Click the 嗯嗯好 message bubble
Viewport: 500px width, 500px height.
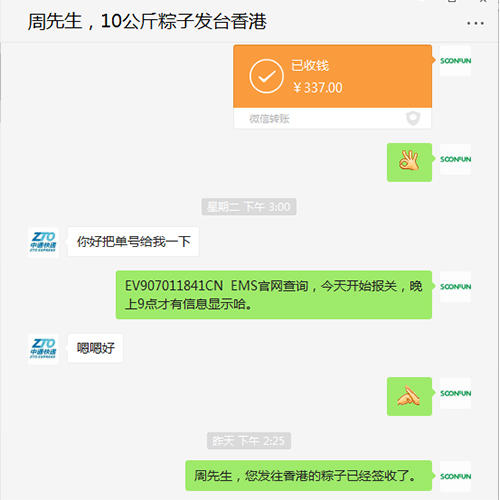95,348
